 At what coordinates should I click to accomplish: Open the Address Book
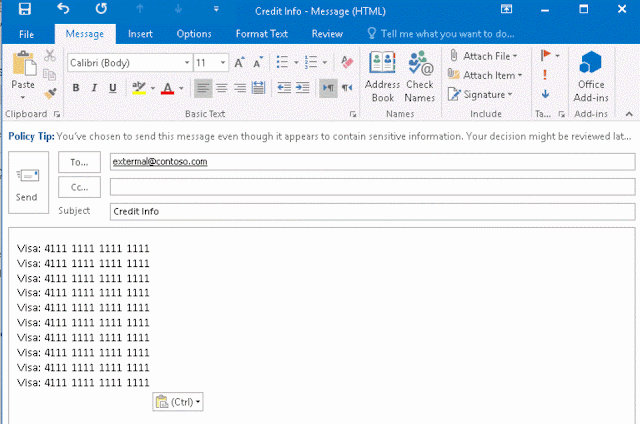pyautogui.click(x=382, y=76)
